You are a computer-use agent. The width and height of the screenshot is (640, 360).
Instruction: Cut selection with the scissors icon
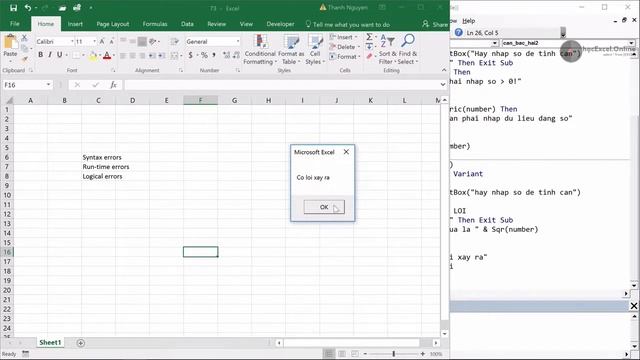[24, 38]
